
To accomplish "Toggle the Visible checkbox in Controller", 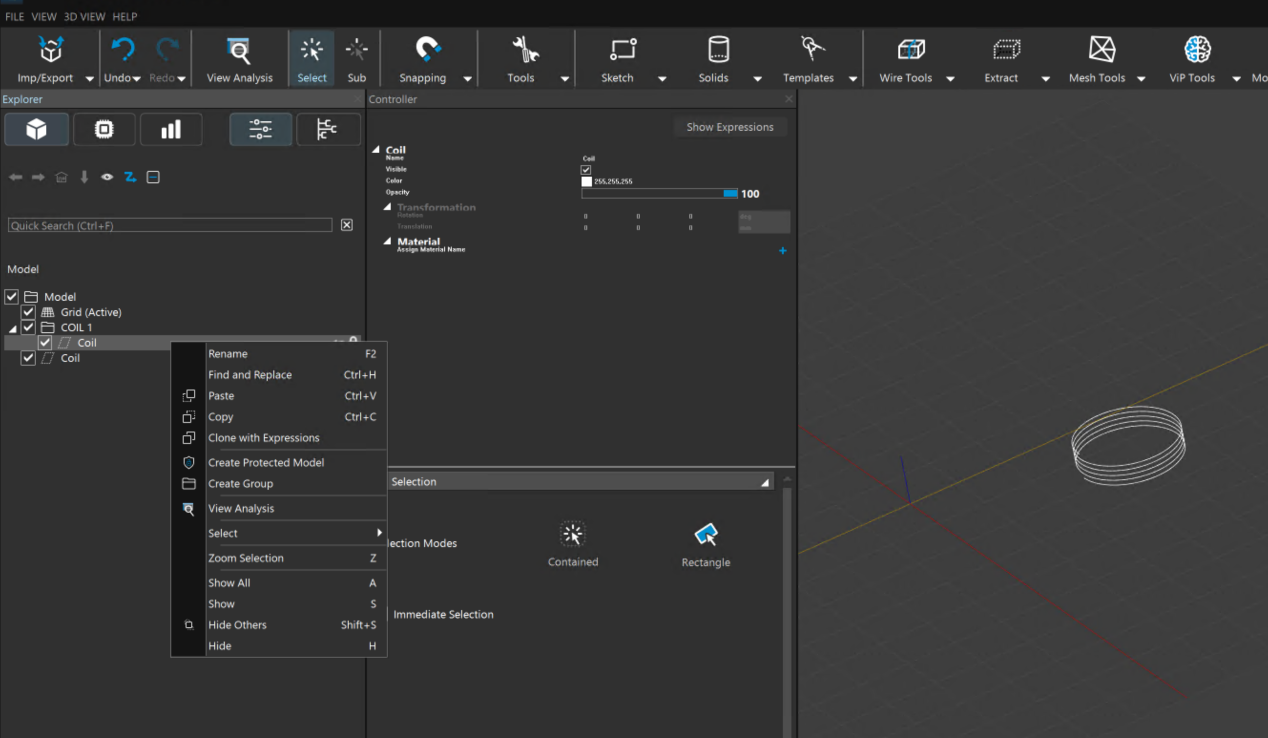I will (586, 170).
